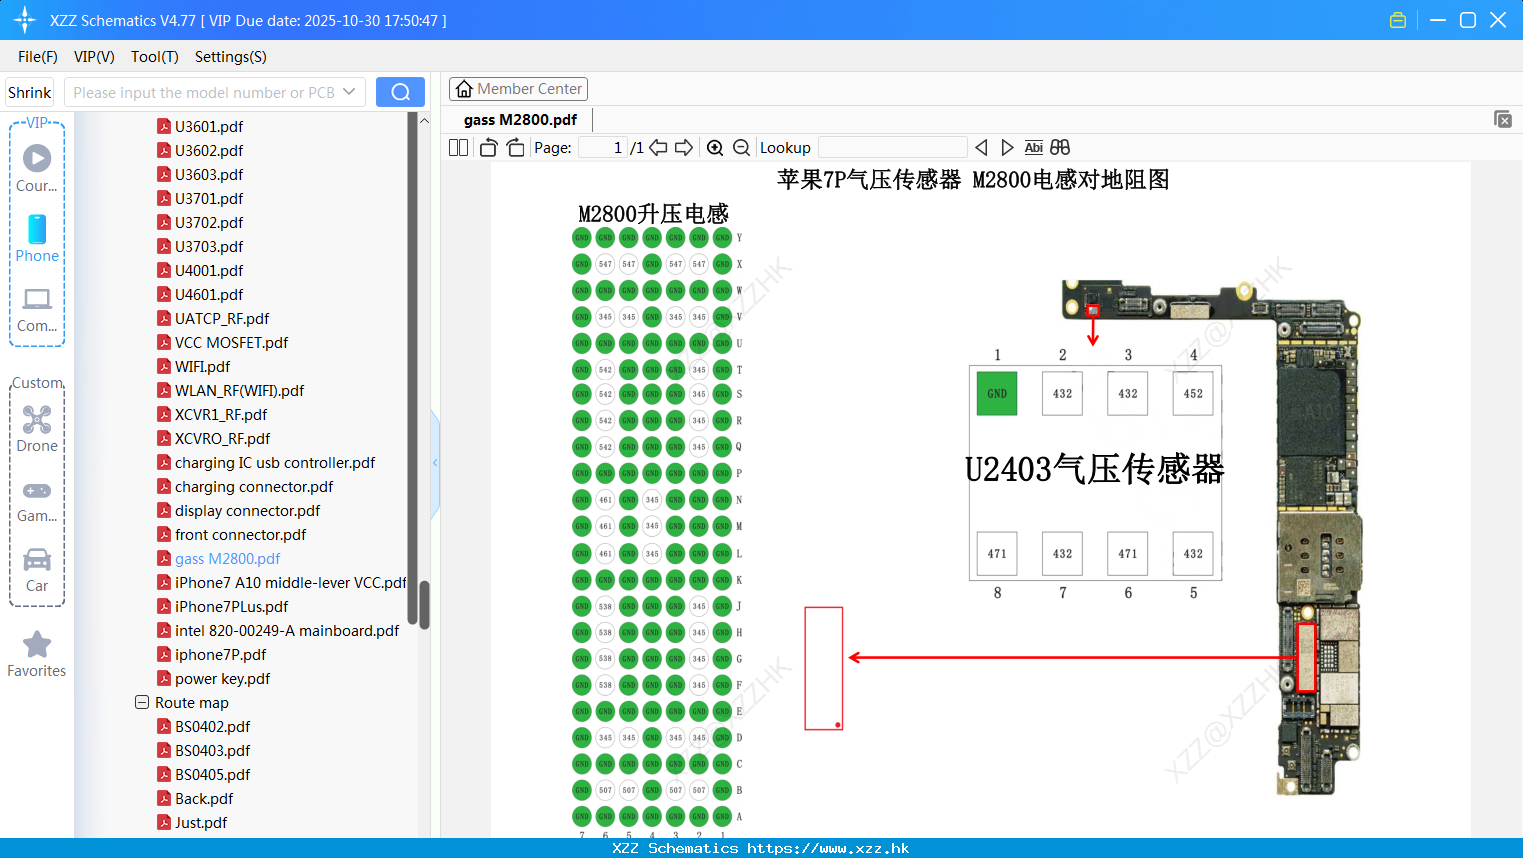This screenshot has width=1523, height=858.
Task: Open the Settings(S) menu
Action: coord(231,57)
